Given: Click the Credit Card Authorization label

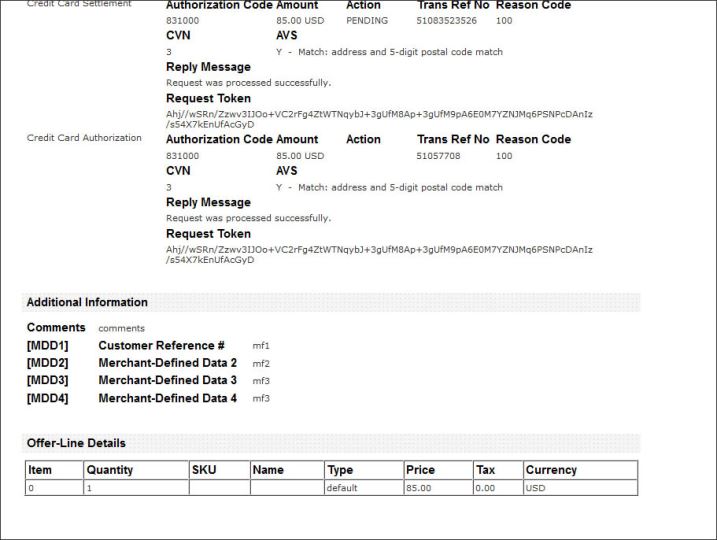Looking at the screenshot, I should click(x=84, y=138).
